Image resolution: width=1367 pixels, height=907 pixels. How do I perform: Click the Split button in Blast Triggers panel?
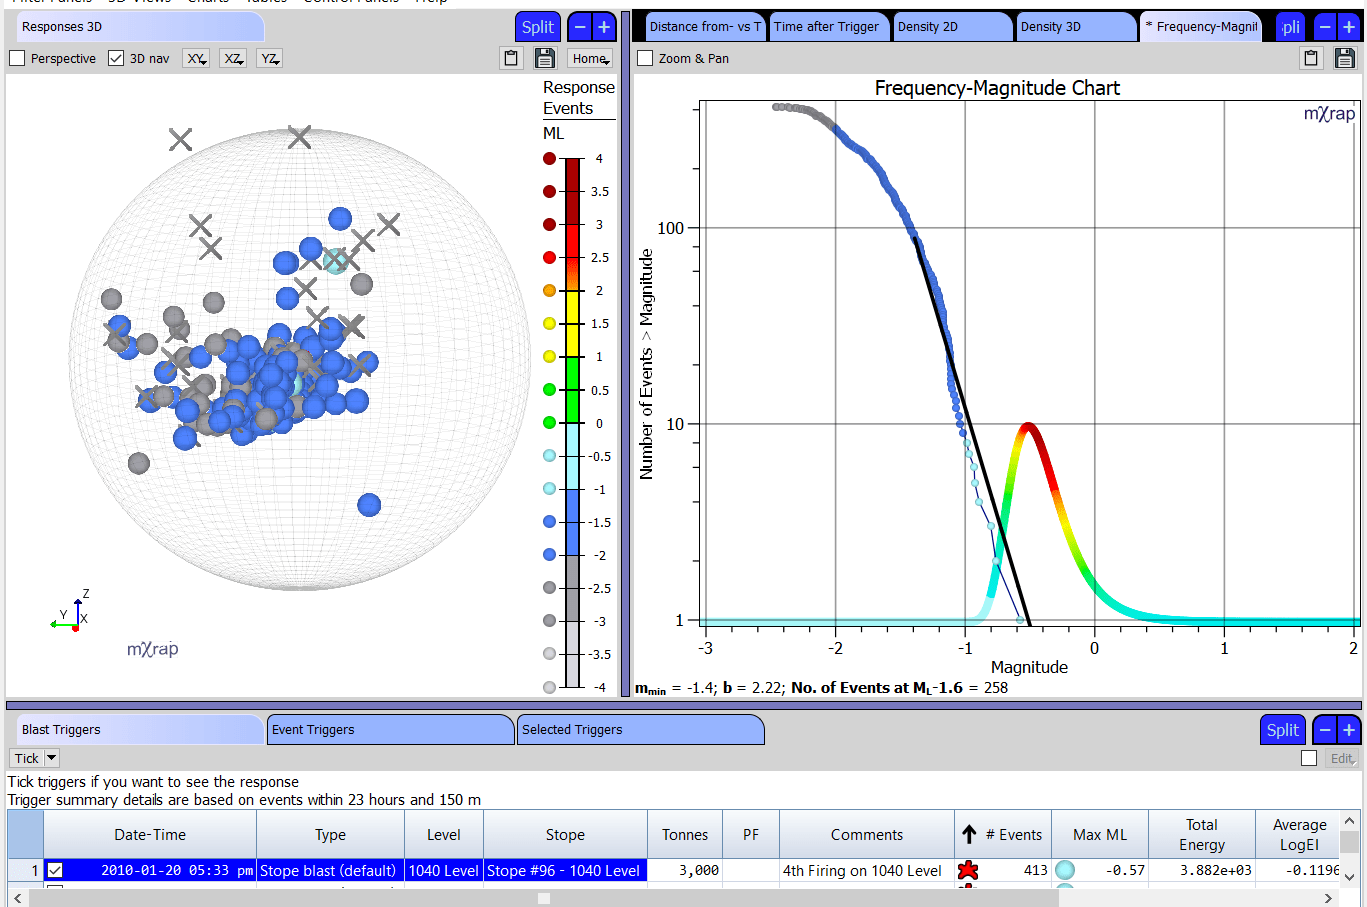tap(1282, 730)
